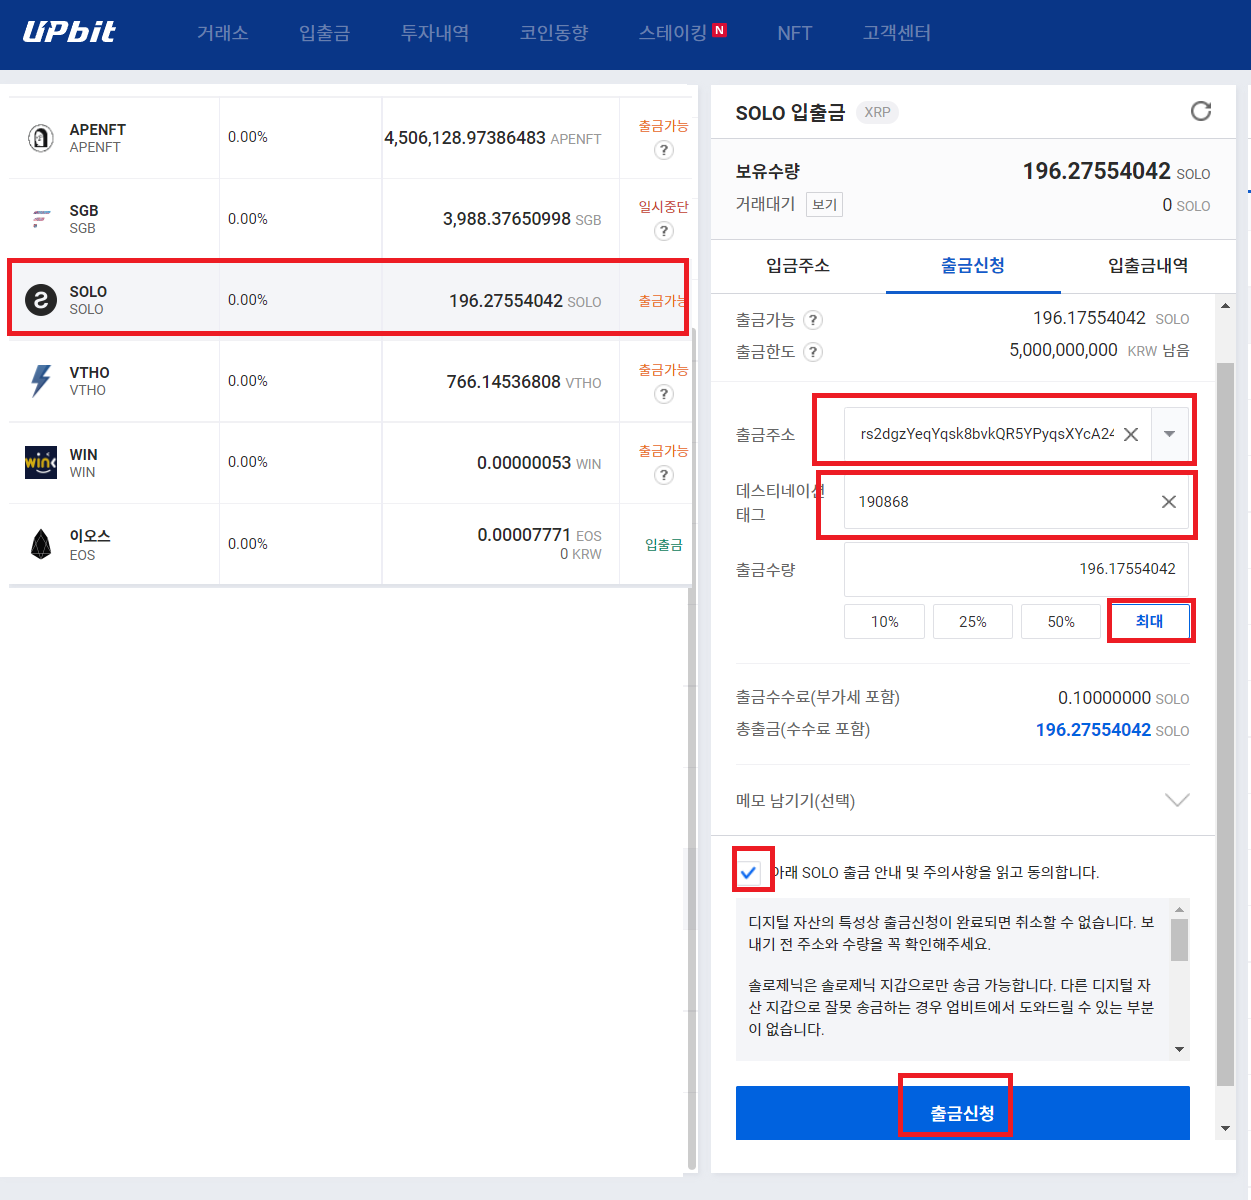Click the XRP badge beside SOLO 입출금

tap(877, 112)
